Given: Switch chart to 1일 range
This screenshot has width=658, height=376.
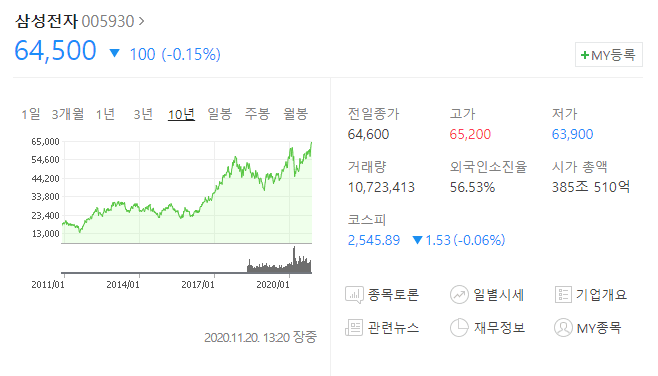Looking at the screenshot, I should [x=31, y=114].
